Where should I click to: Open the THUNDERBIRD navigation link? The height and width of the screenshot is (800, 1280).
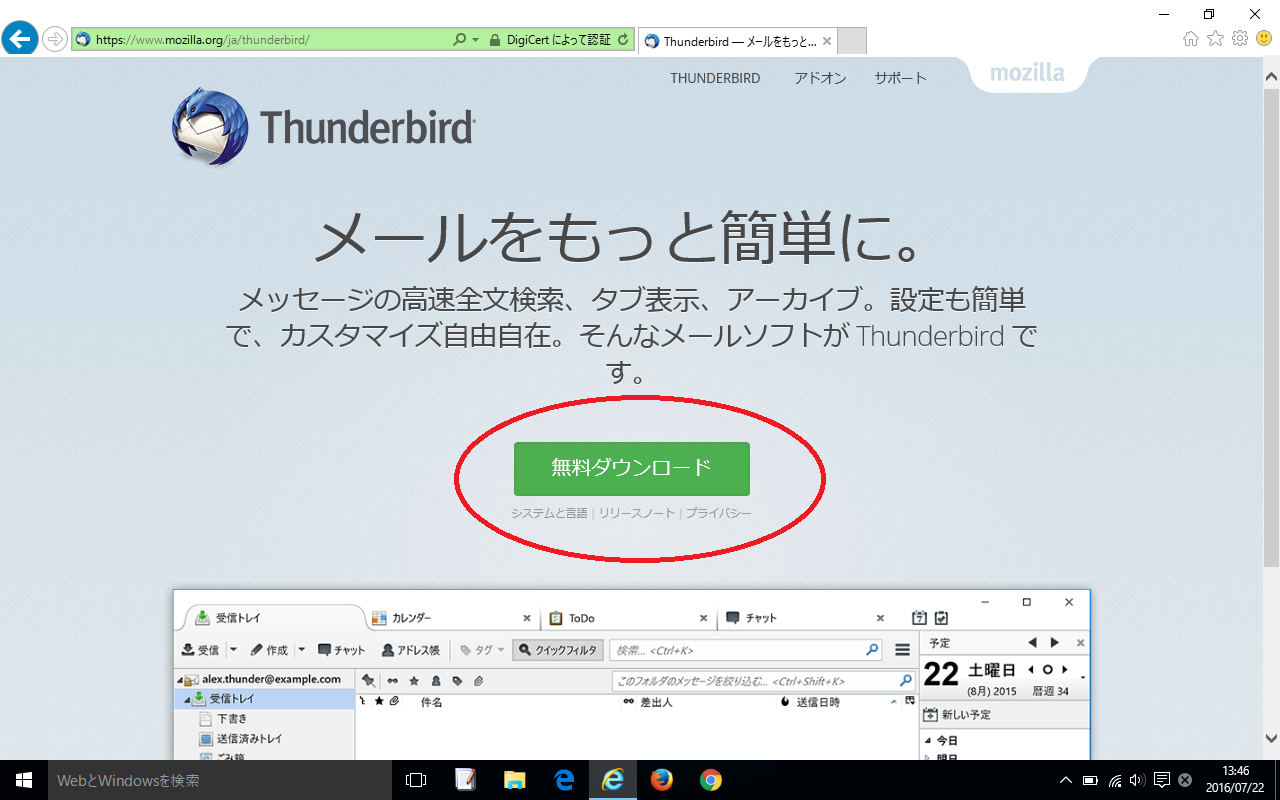tap(715, 78)
